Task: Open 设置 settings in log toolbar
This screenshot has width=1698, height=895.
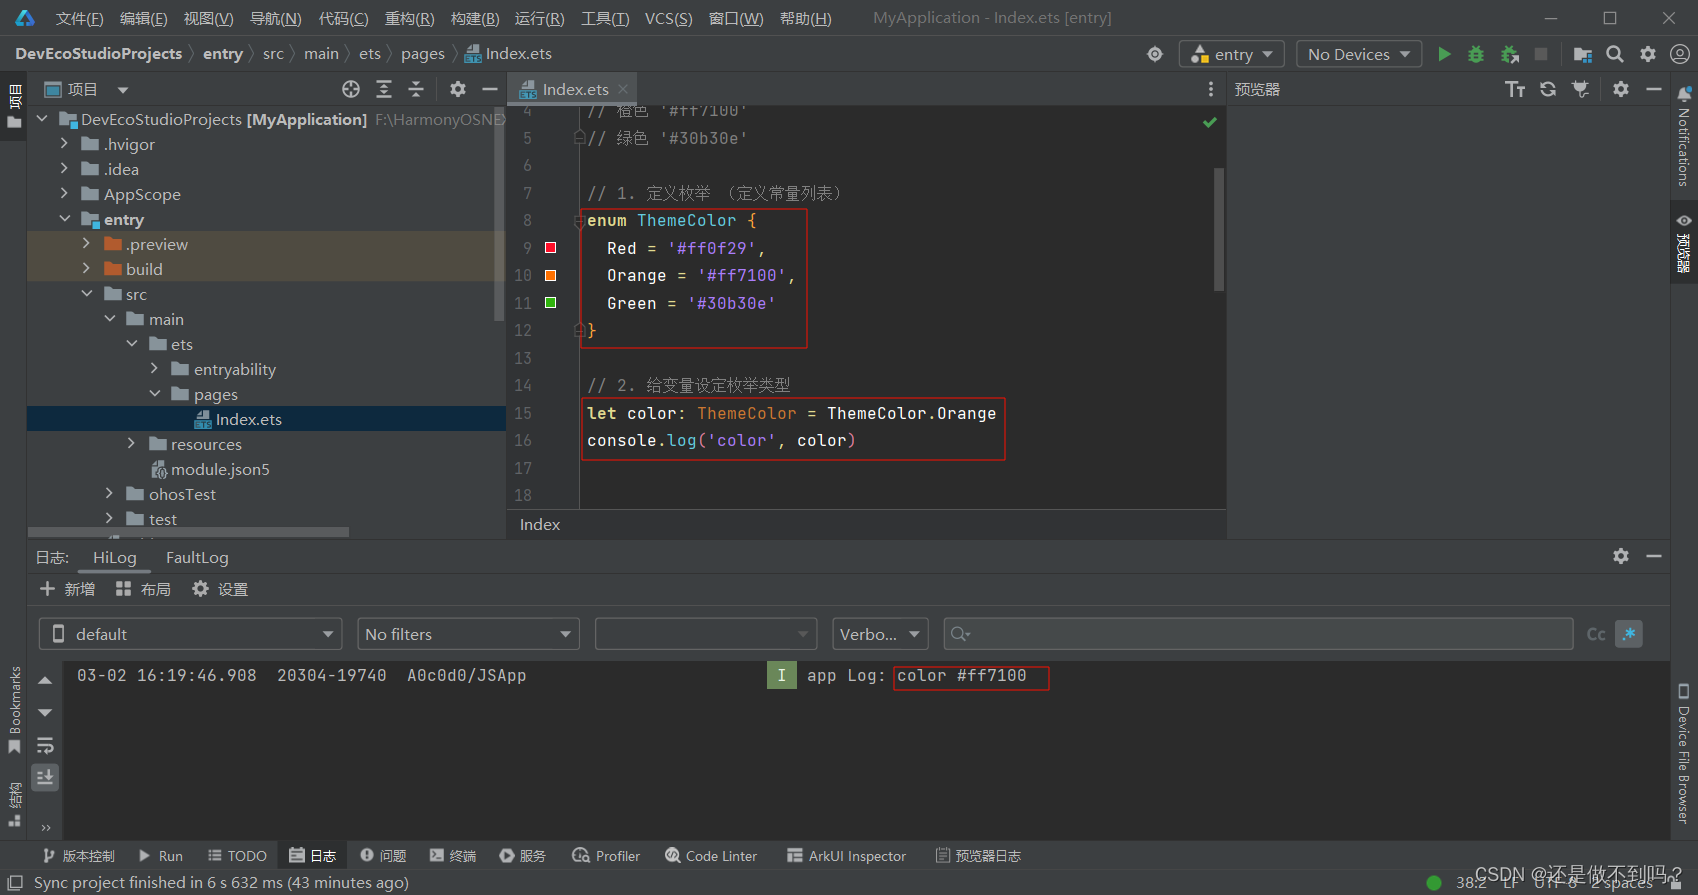Action: [x=220, y=589]
